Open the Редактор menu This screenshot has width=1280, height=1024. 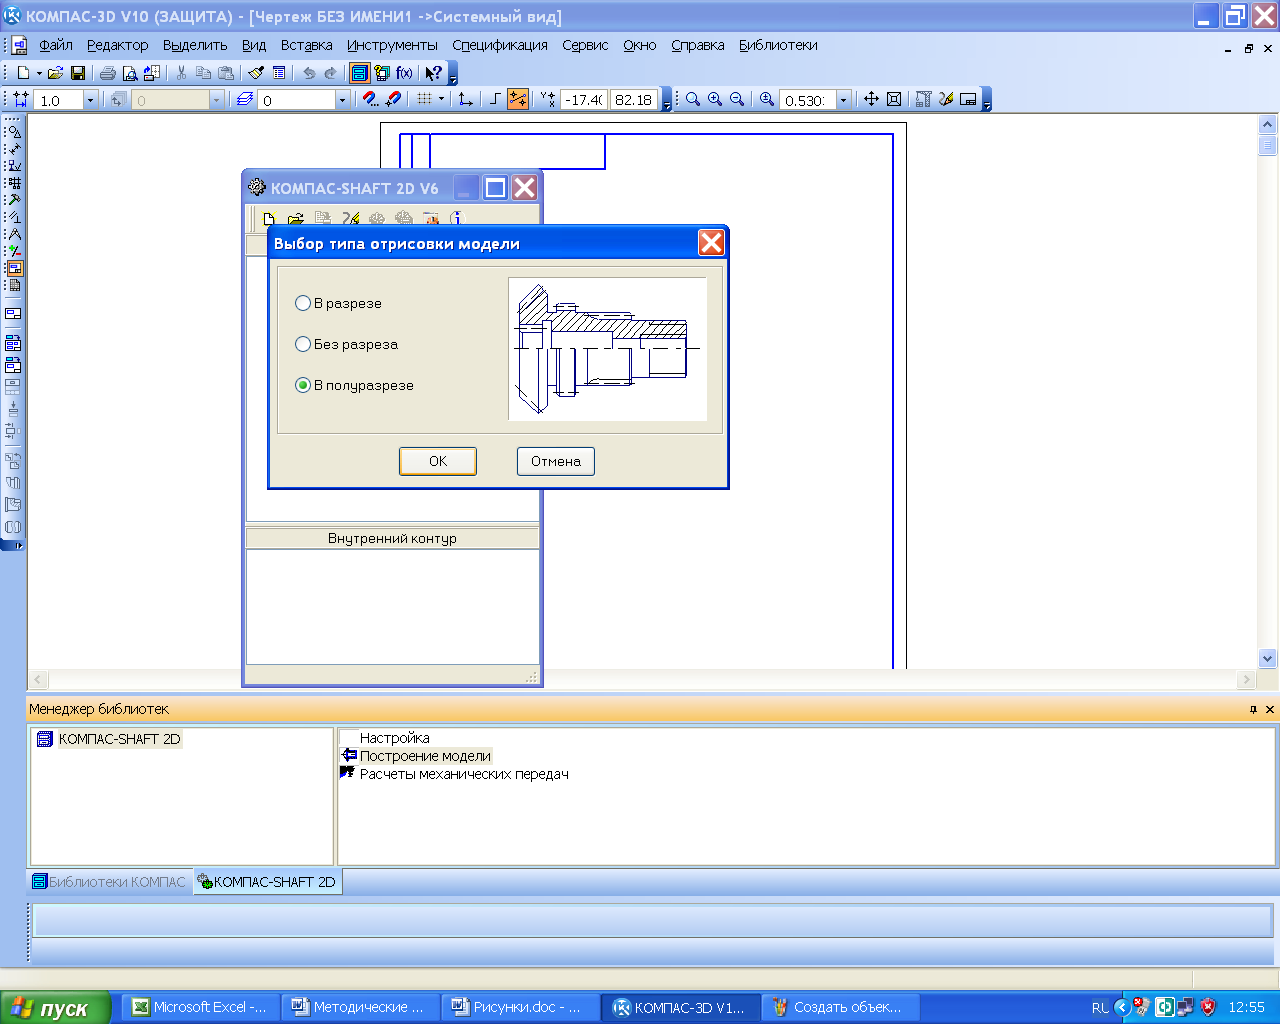point(117,45)
